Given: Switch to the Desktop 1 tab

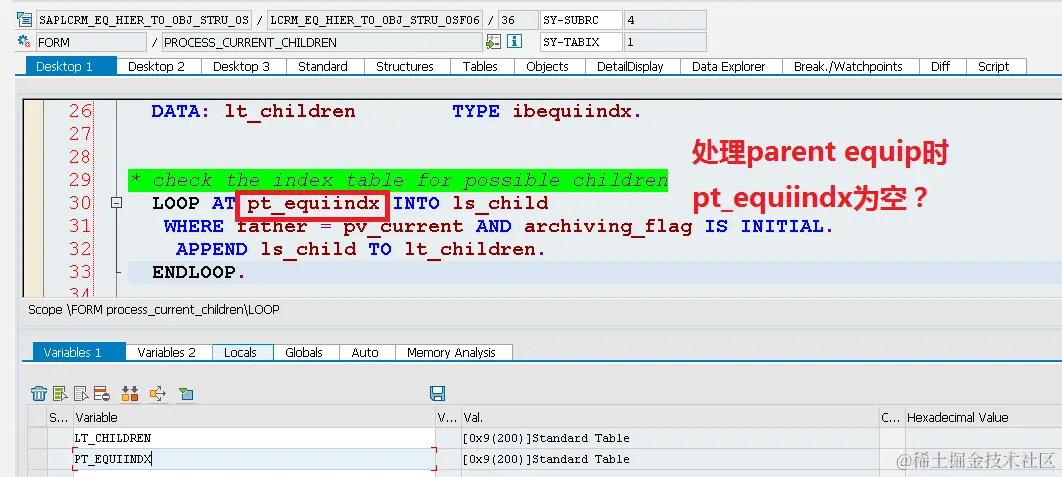Looking at the screenshot, I should (71, 66).
